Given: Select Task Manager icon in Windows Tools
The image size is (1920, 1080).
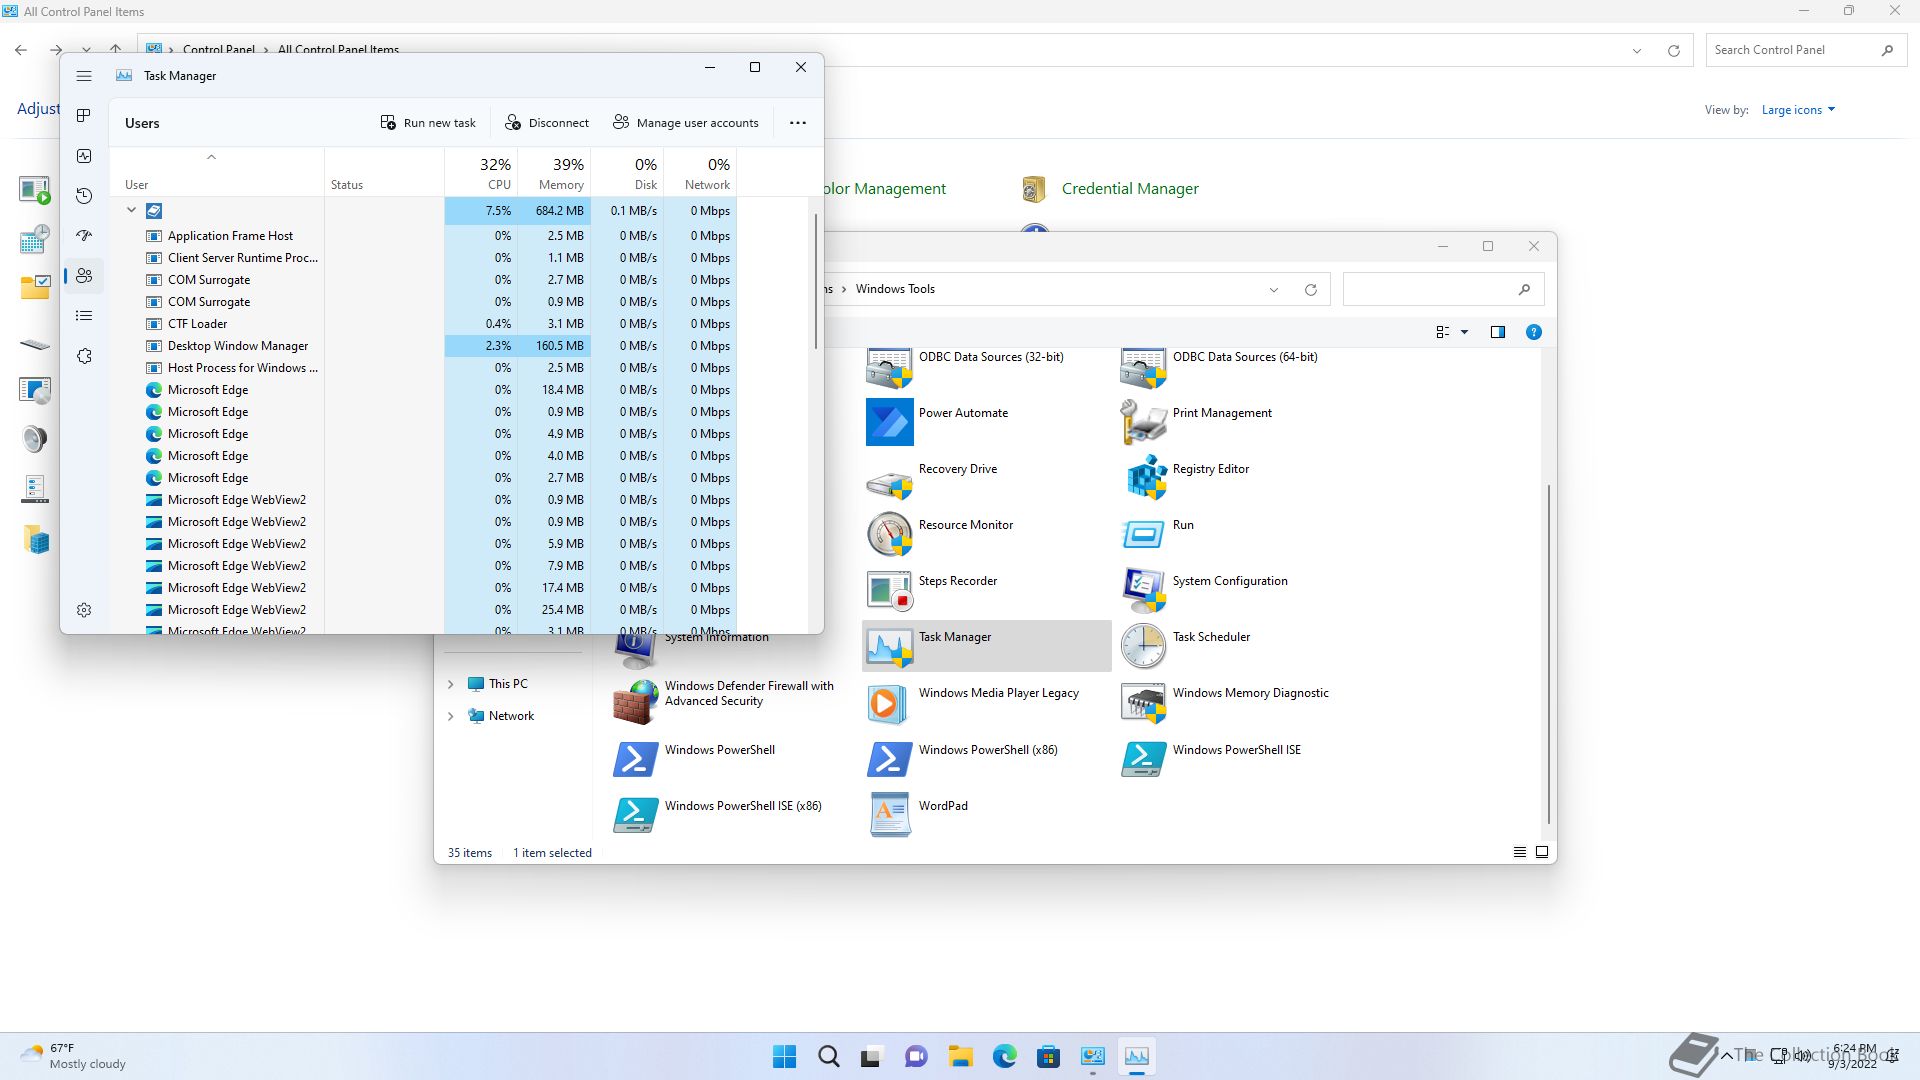Looking at the screenshot, I should tap(987, 646).
